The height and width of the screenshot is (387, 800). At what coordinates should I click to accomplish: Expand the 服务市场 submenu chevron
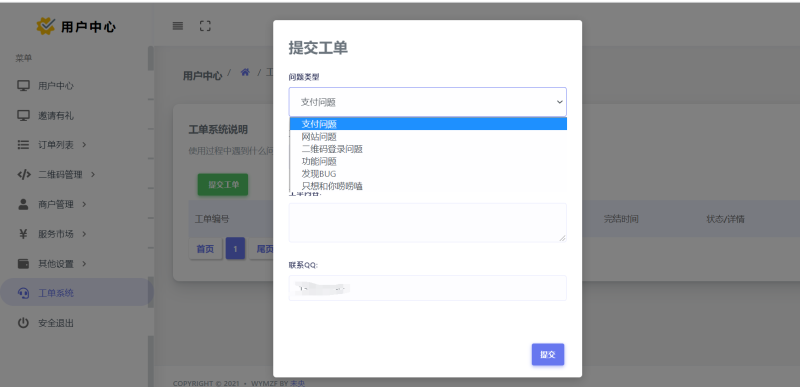84,234
